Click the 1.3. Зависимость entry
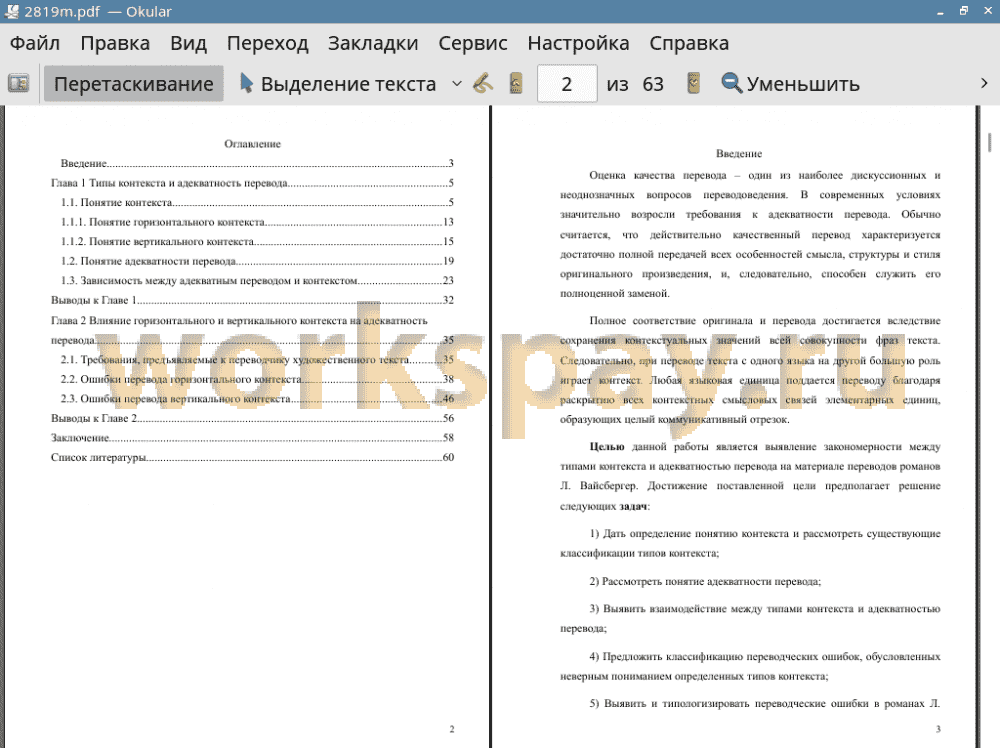This screenshot has width=1000, height=748. pos(257,281)
